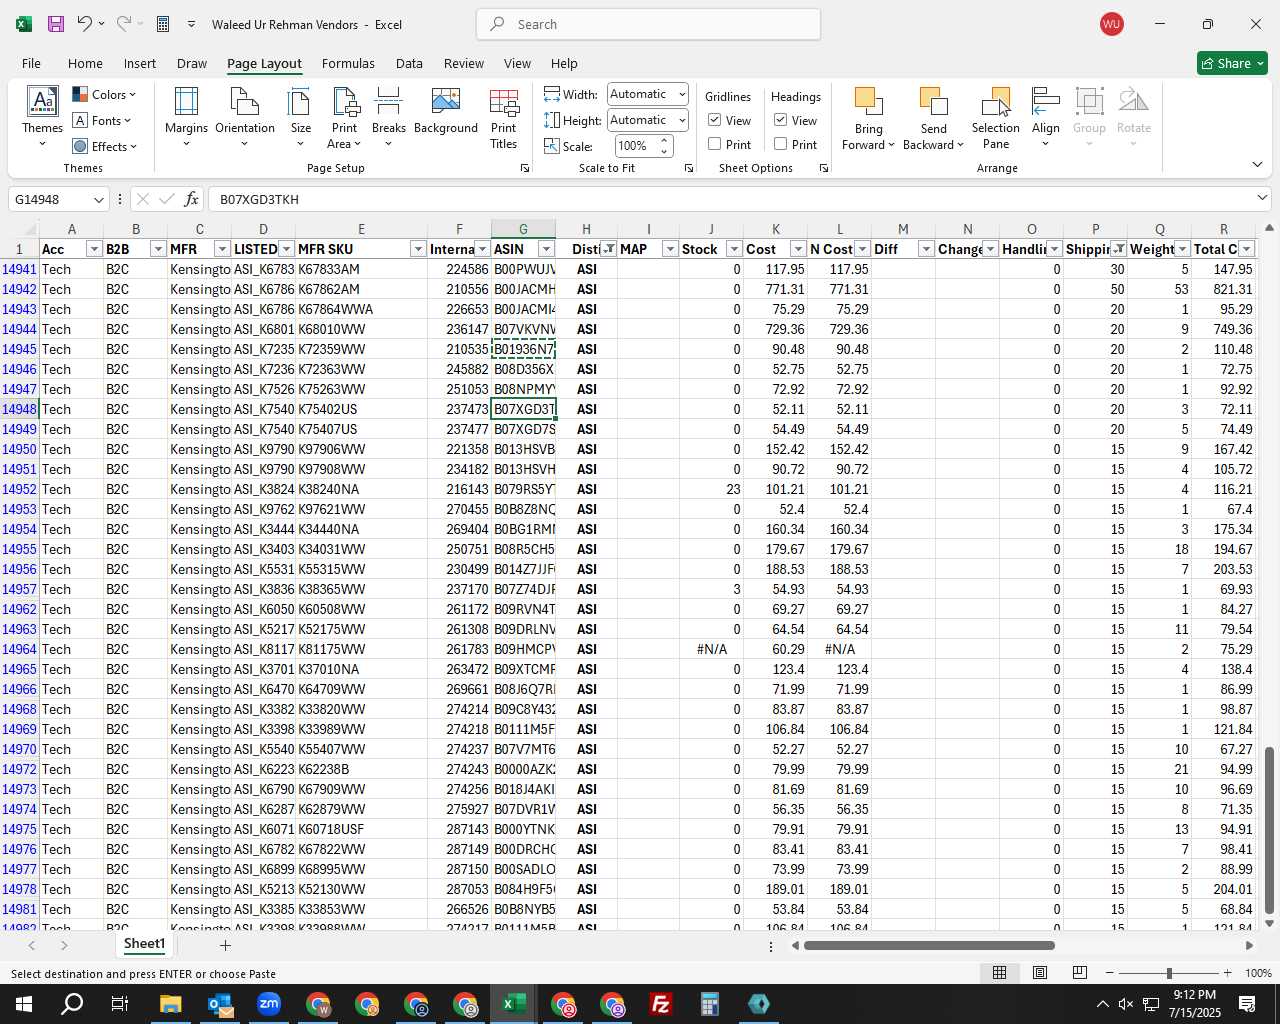Switch to Page Layout view in status bar

(x=1039, y=973)
